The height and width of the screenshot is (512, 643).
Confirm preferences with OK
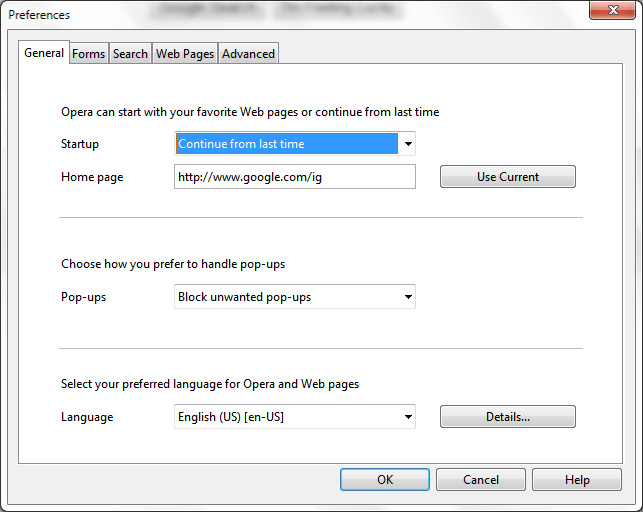385,480
